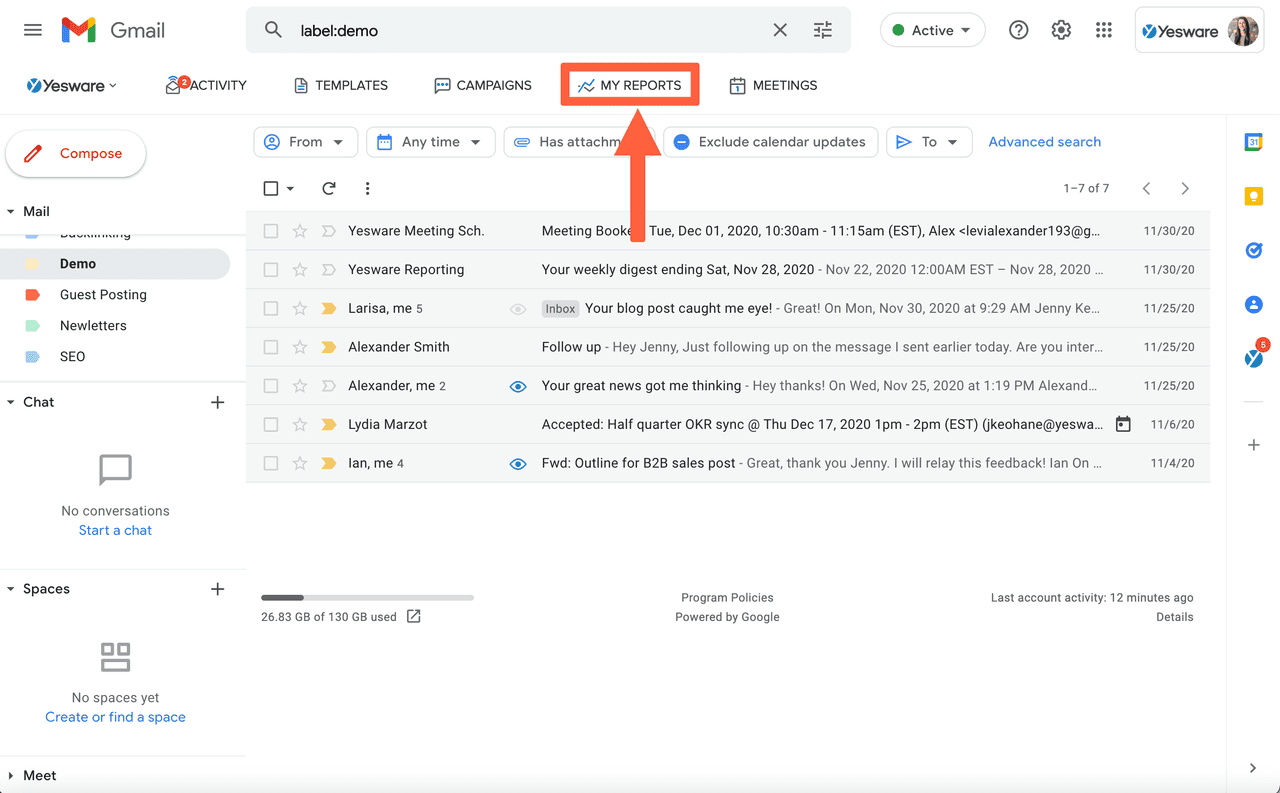The image size is (1280, 793).
Task: Enable the Exclude calendar updates filter
Action: click(770, 142)
